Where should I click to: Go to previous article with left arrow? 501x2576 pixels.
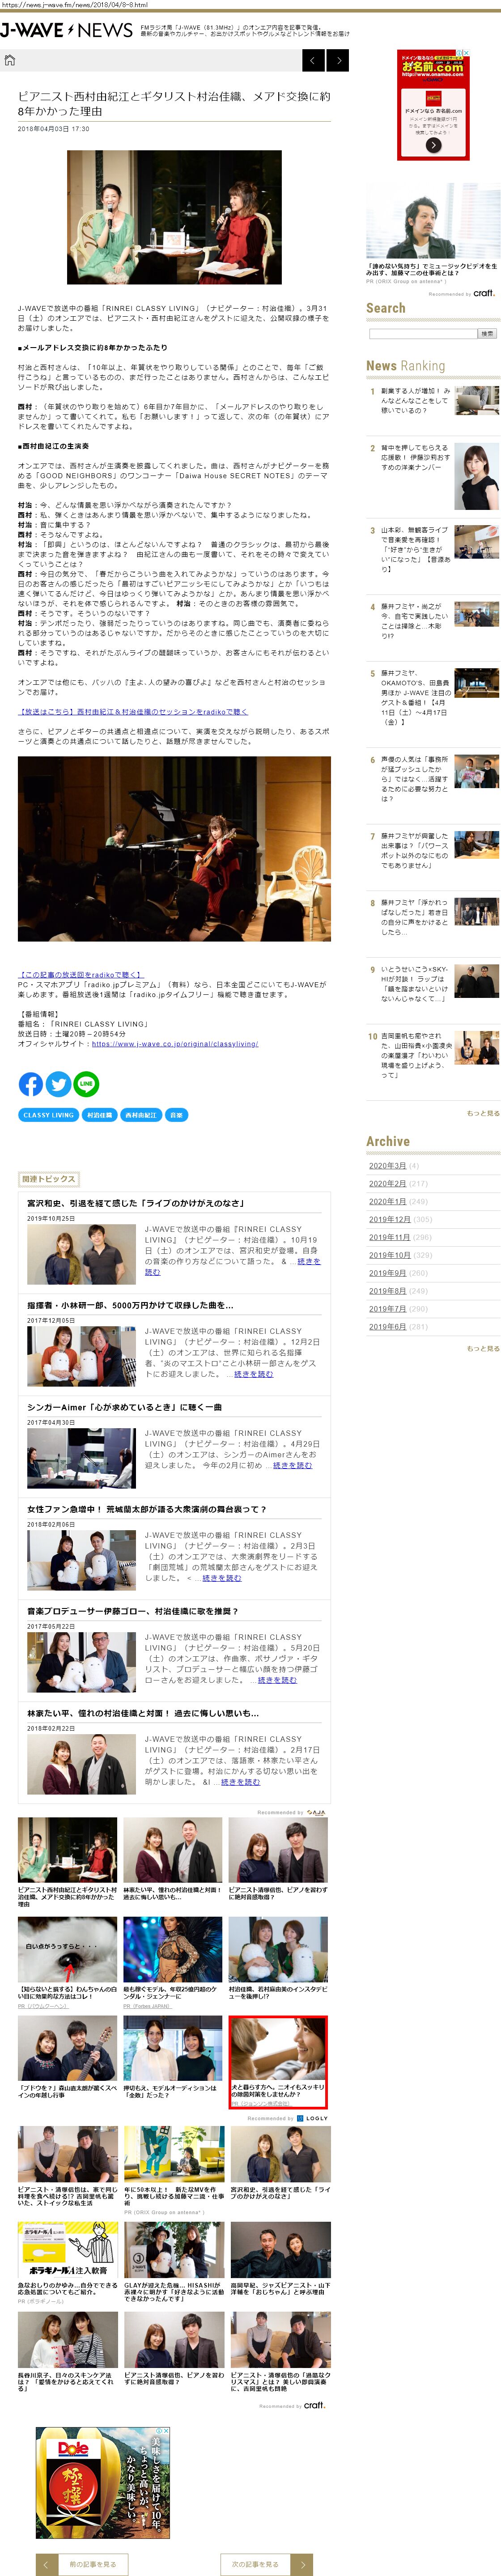point(313,61)
